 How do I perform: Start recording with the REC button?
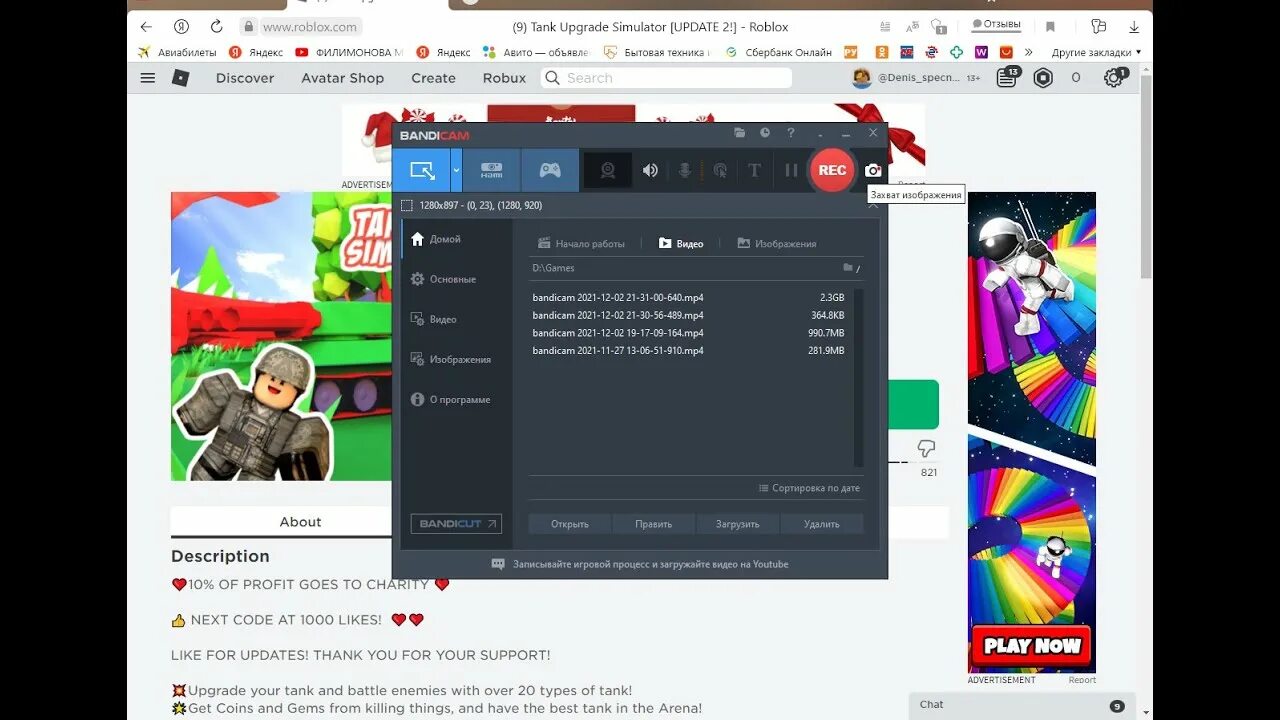[x=832, y=170]
